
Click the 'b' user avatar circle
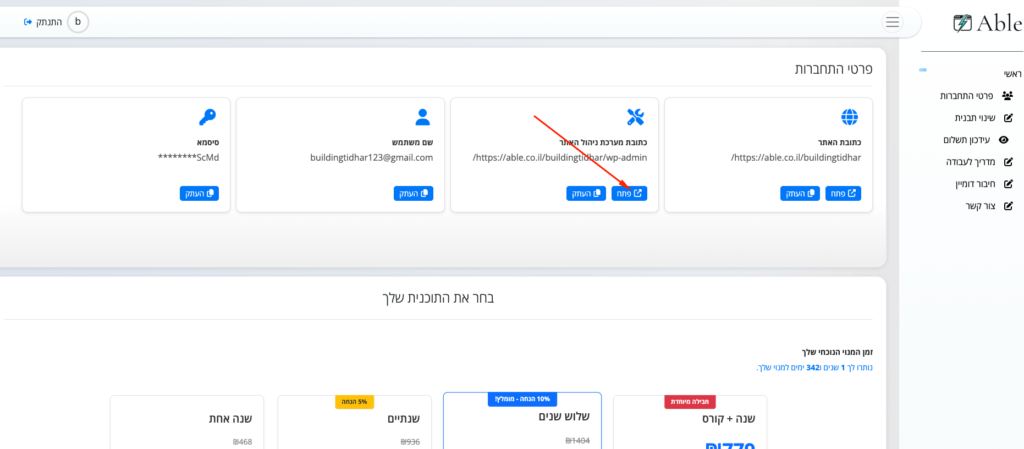click(78, 22)
